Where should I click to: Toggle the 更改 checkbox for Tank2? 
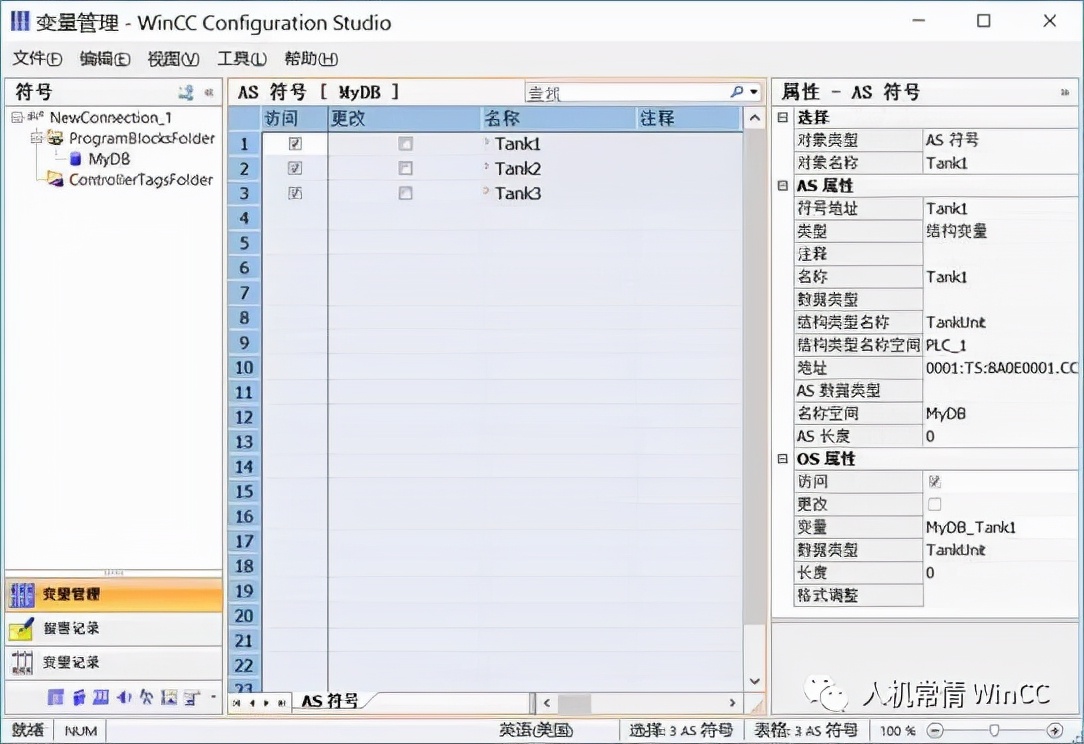[x=405, y=168]
